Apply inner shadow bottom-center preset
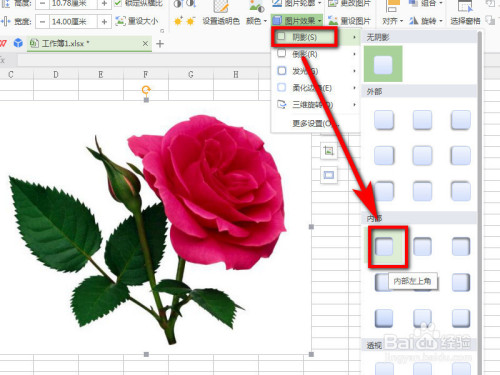500x375 pixels. click(422, 318)
